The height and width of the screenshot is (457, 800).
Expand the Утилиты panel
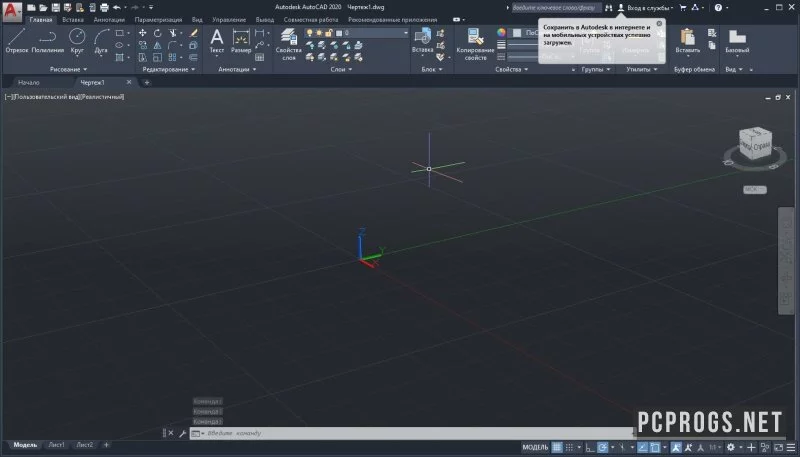tap(641, 69)
